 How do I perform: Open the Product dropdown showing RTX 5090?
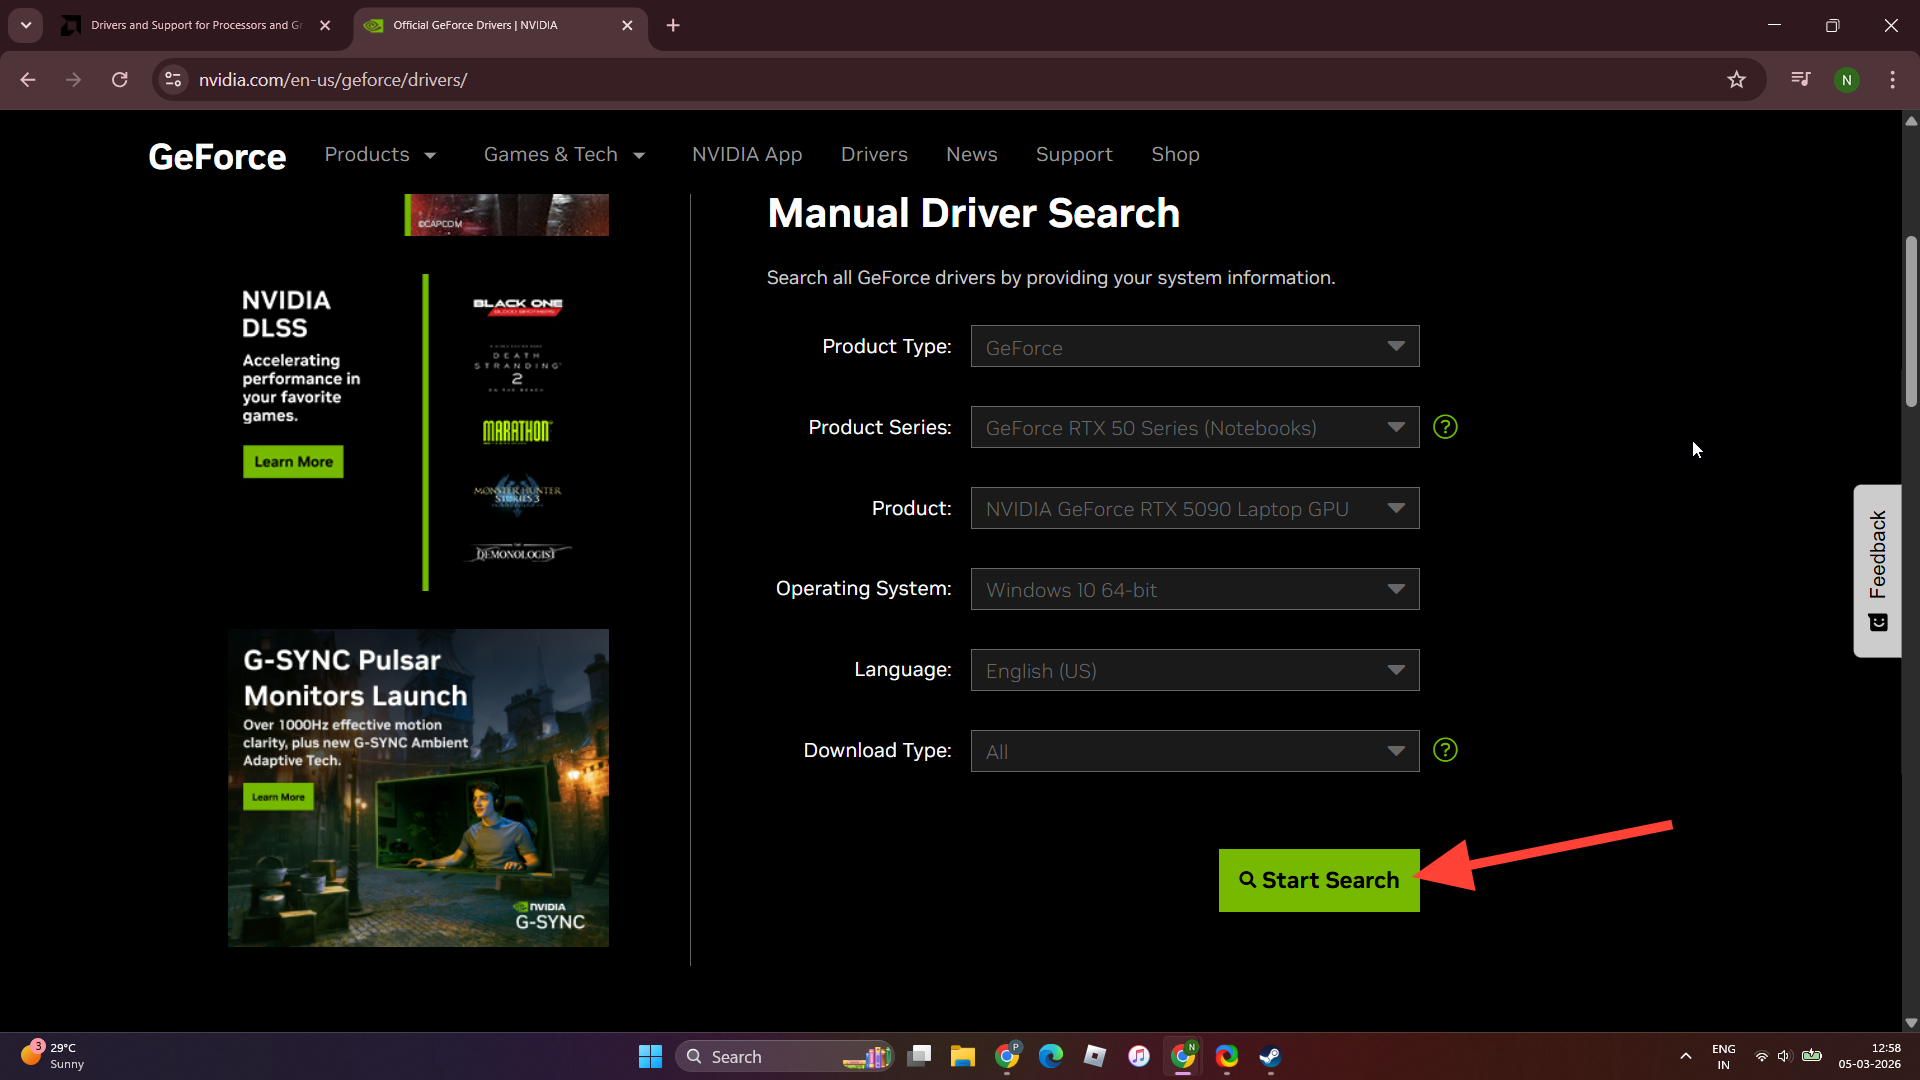[1194, 509]
